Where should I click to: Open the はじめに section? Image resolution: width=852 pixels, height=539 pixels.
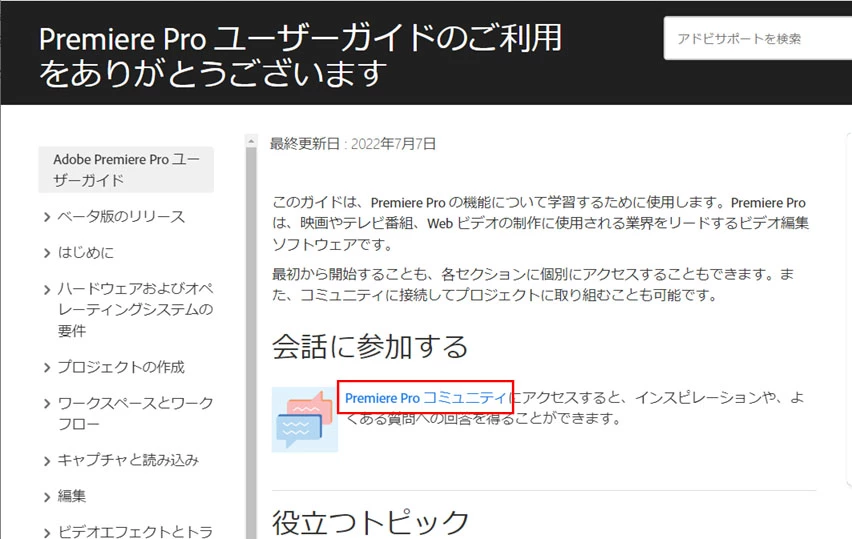86,252
